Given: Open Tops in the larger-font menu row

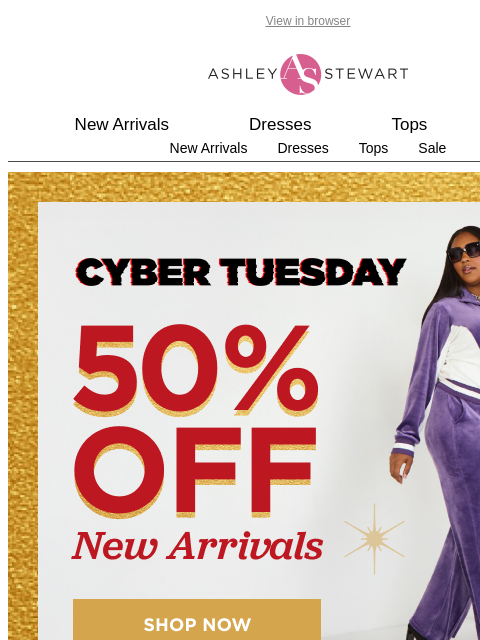Looking at the screenshot, I should (x=409, y=124).
